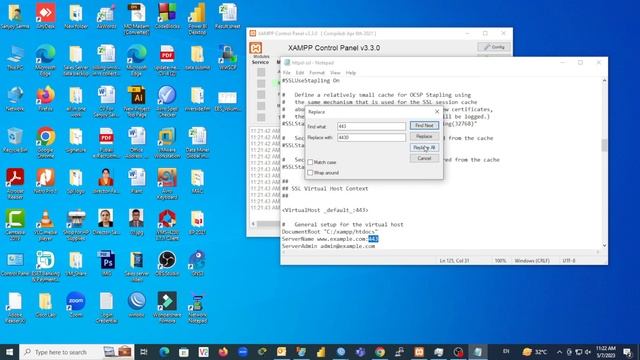This screenshot has width=640, height=360.
Task: Open Config in XAMPP Control Panel
Action: 494,47
